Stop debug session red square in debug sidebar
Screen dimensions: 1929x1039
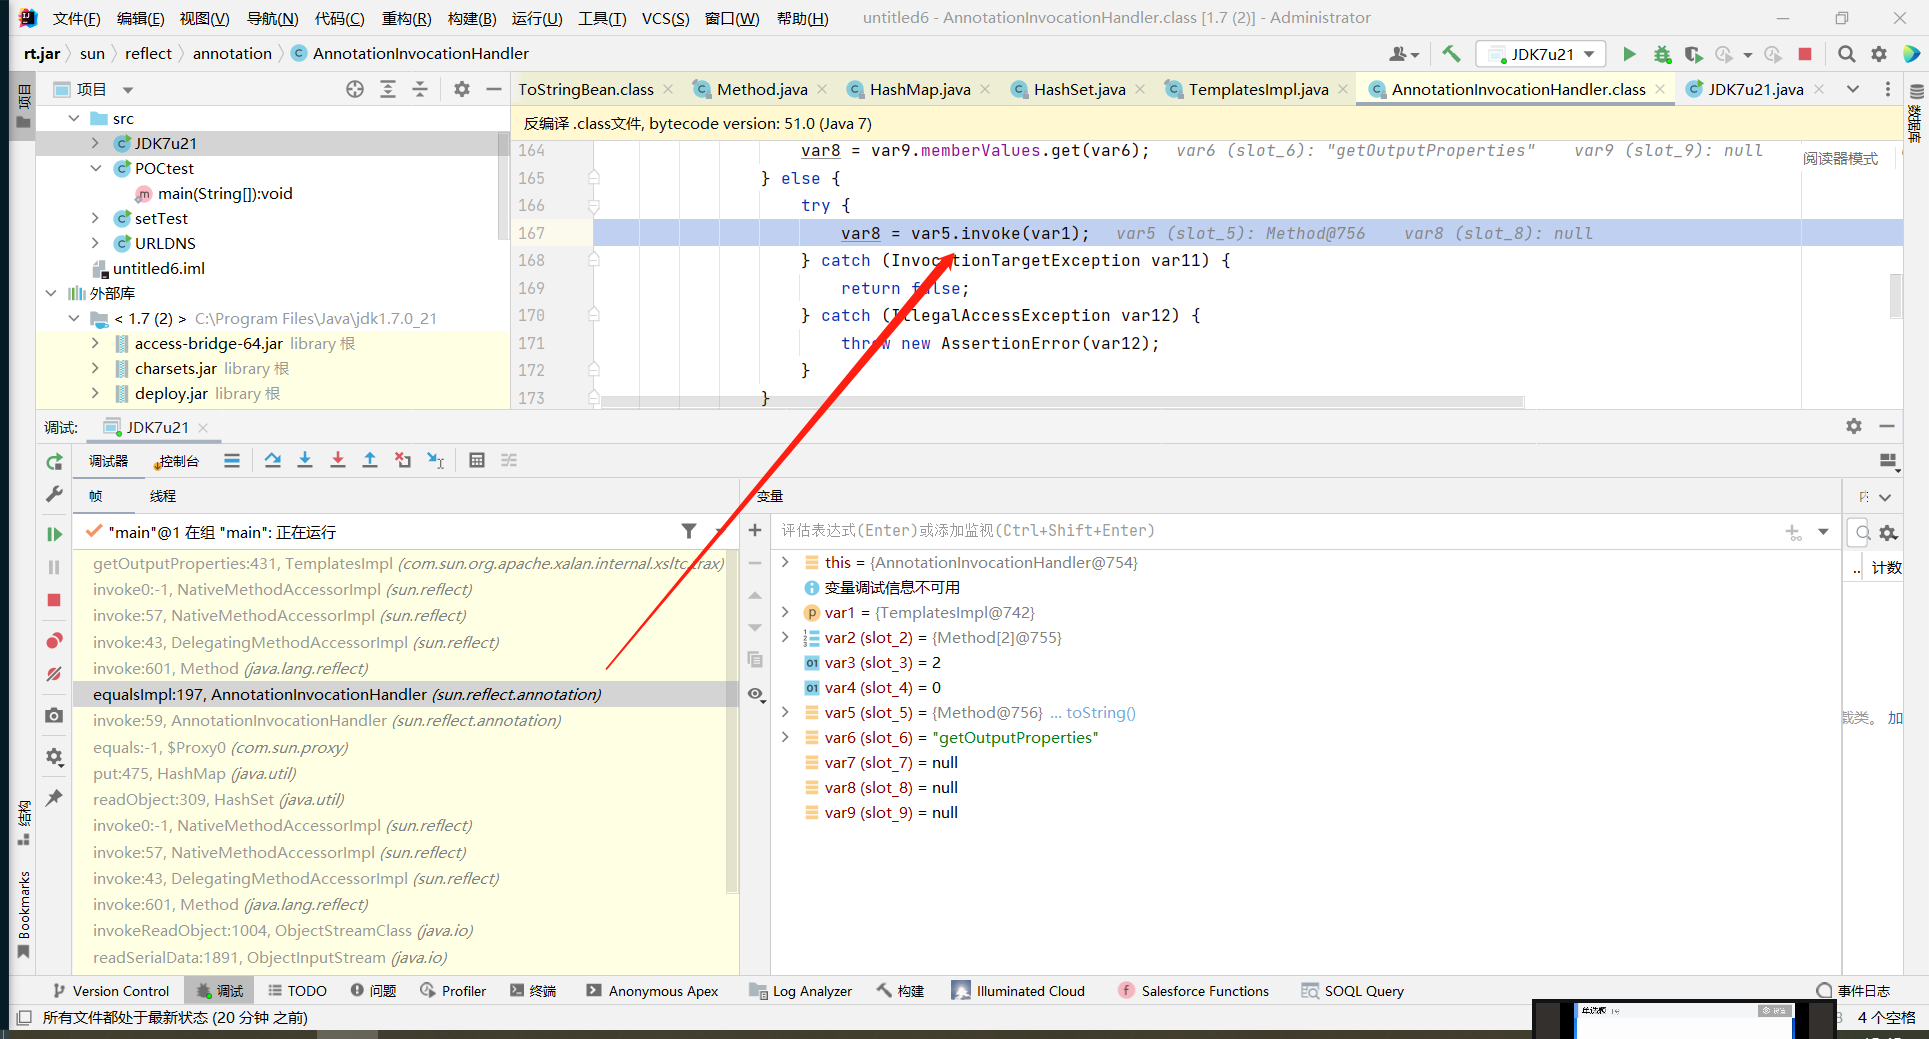(54, 600)
